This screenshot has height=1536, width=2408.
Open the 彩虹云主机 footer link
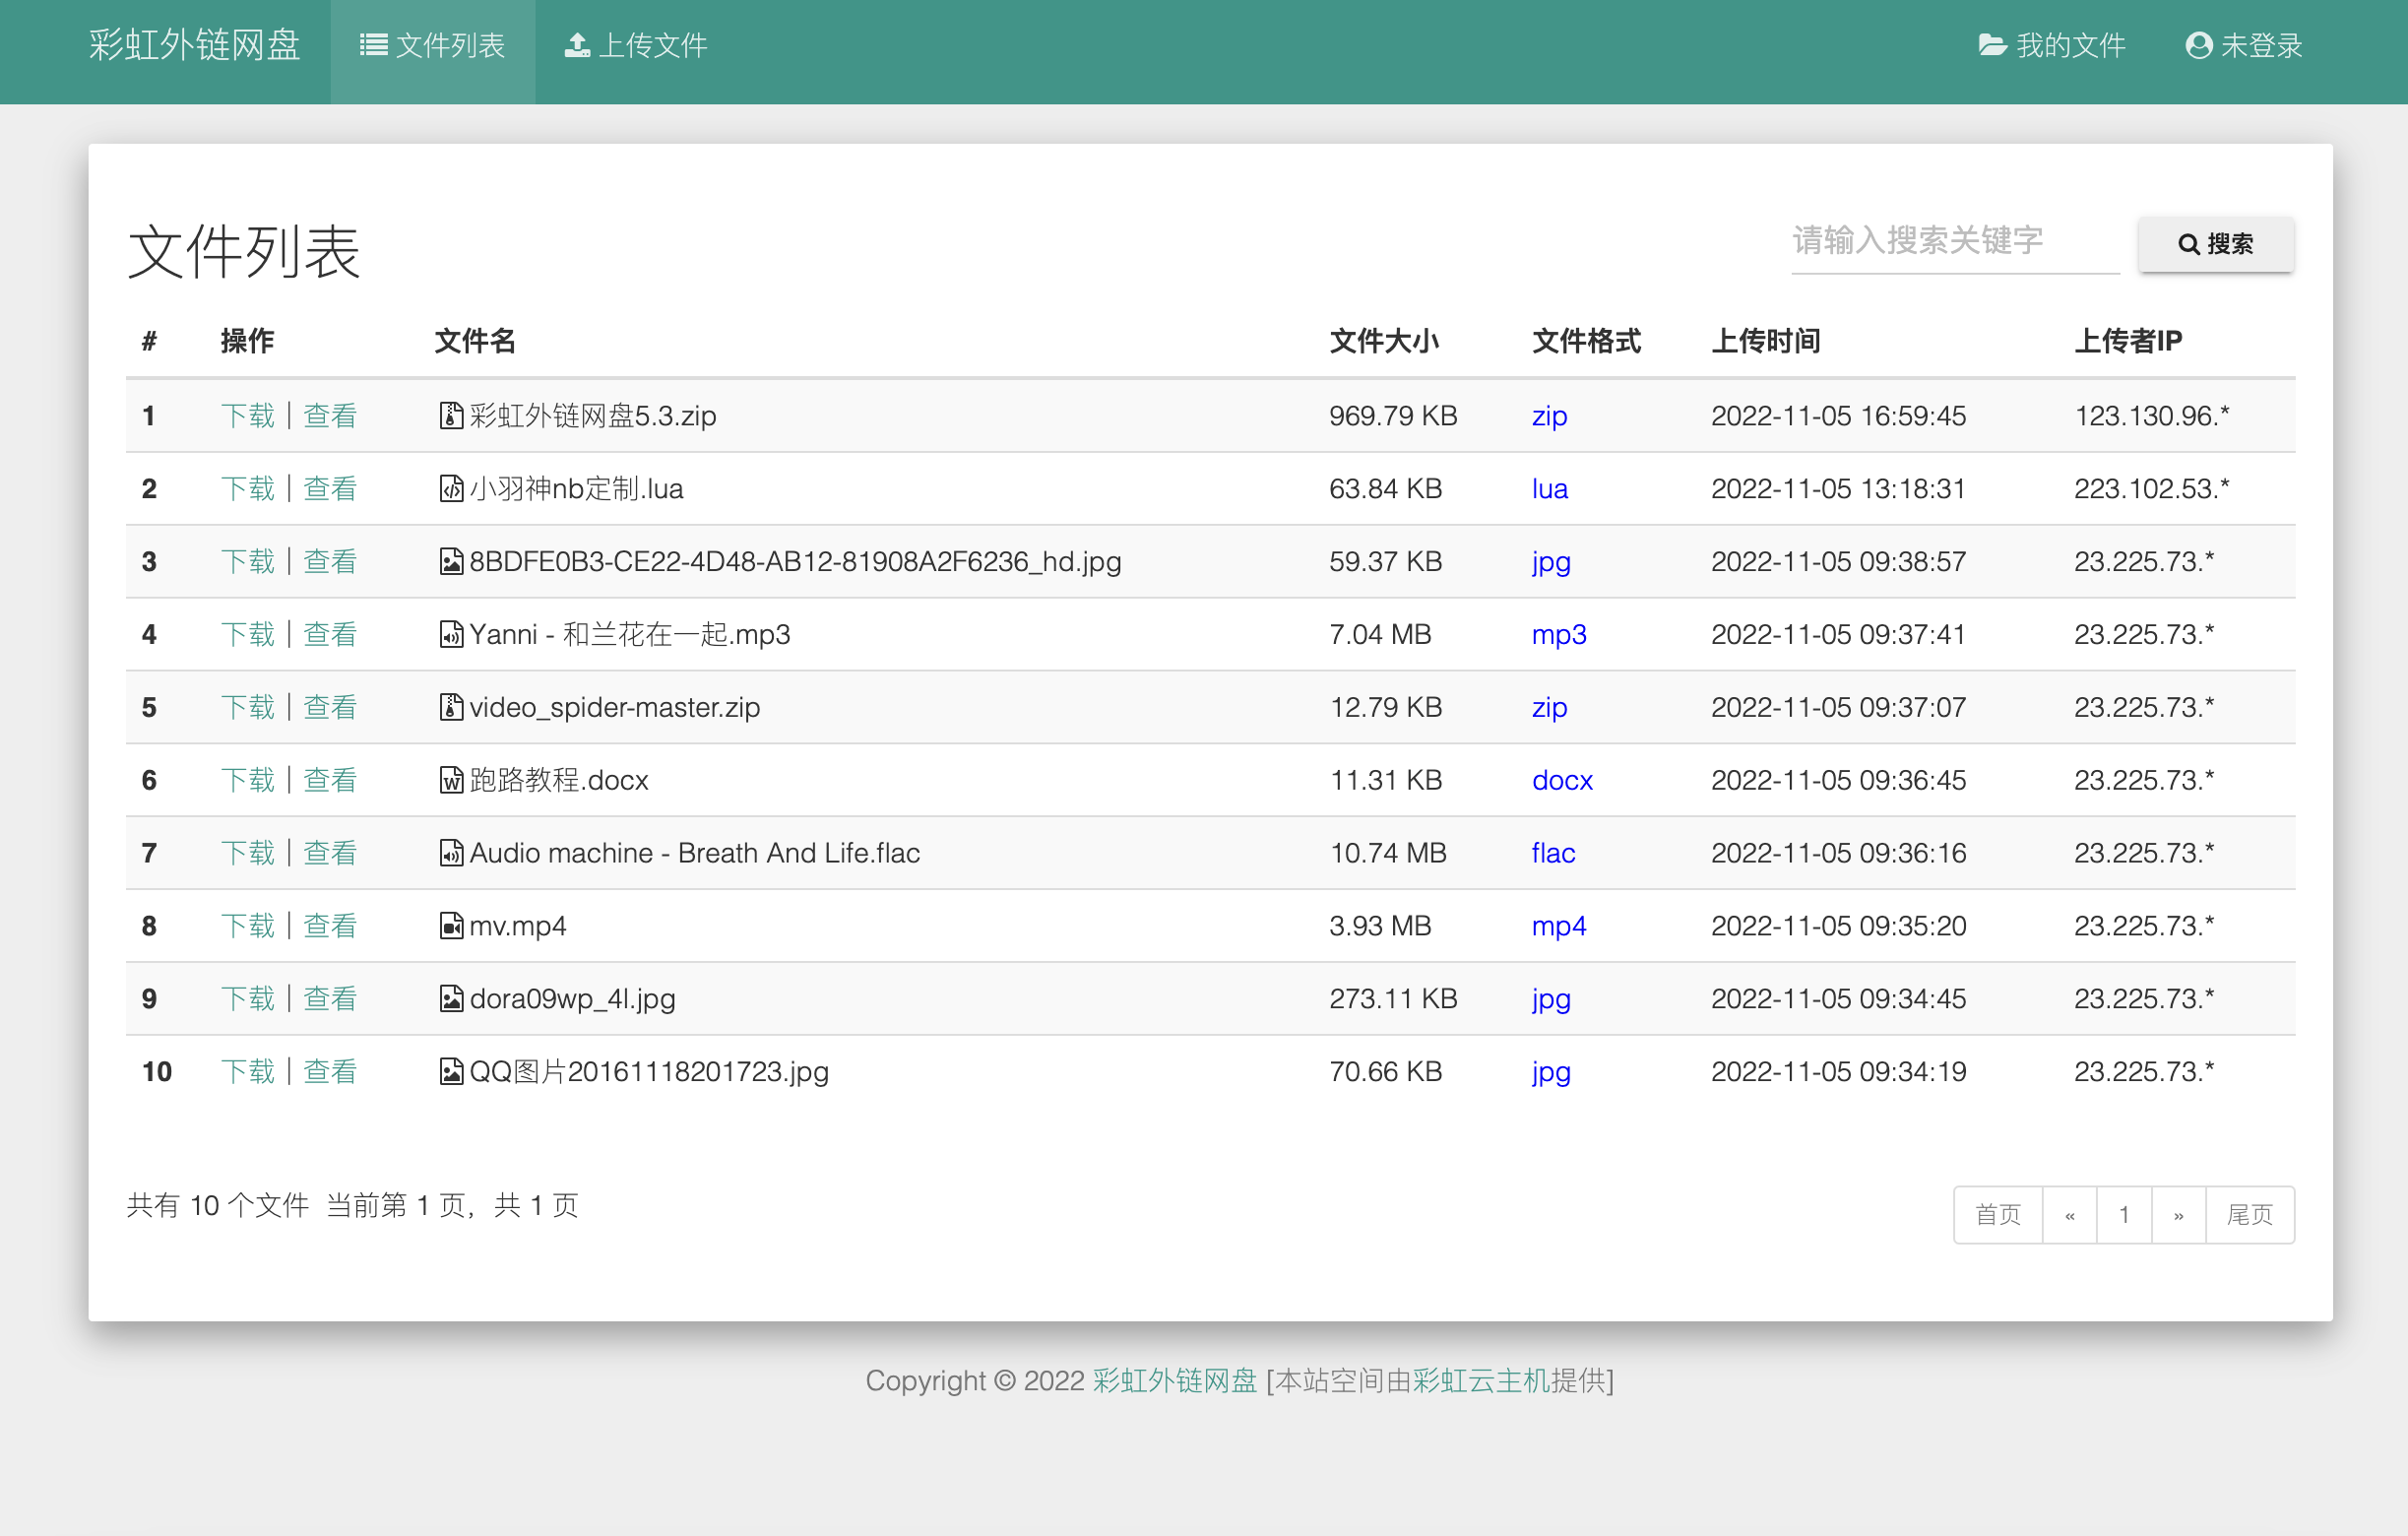[x=1481, y=1380]
